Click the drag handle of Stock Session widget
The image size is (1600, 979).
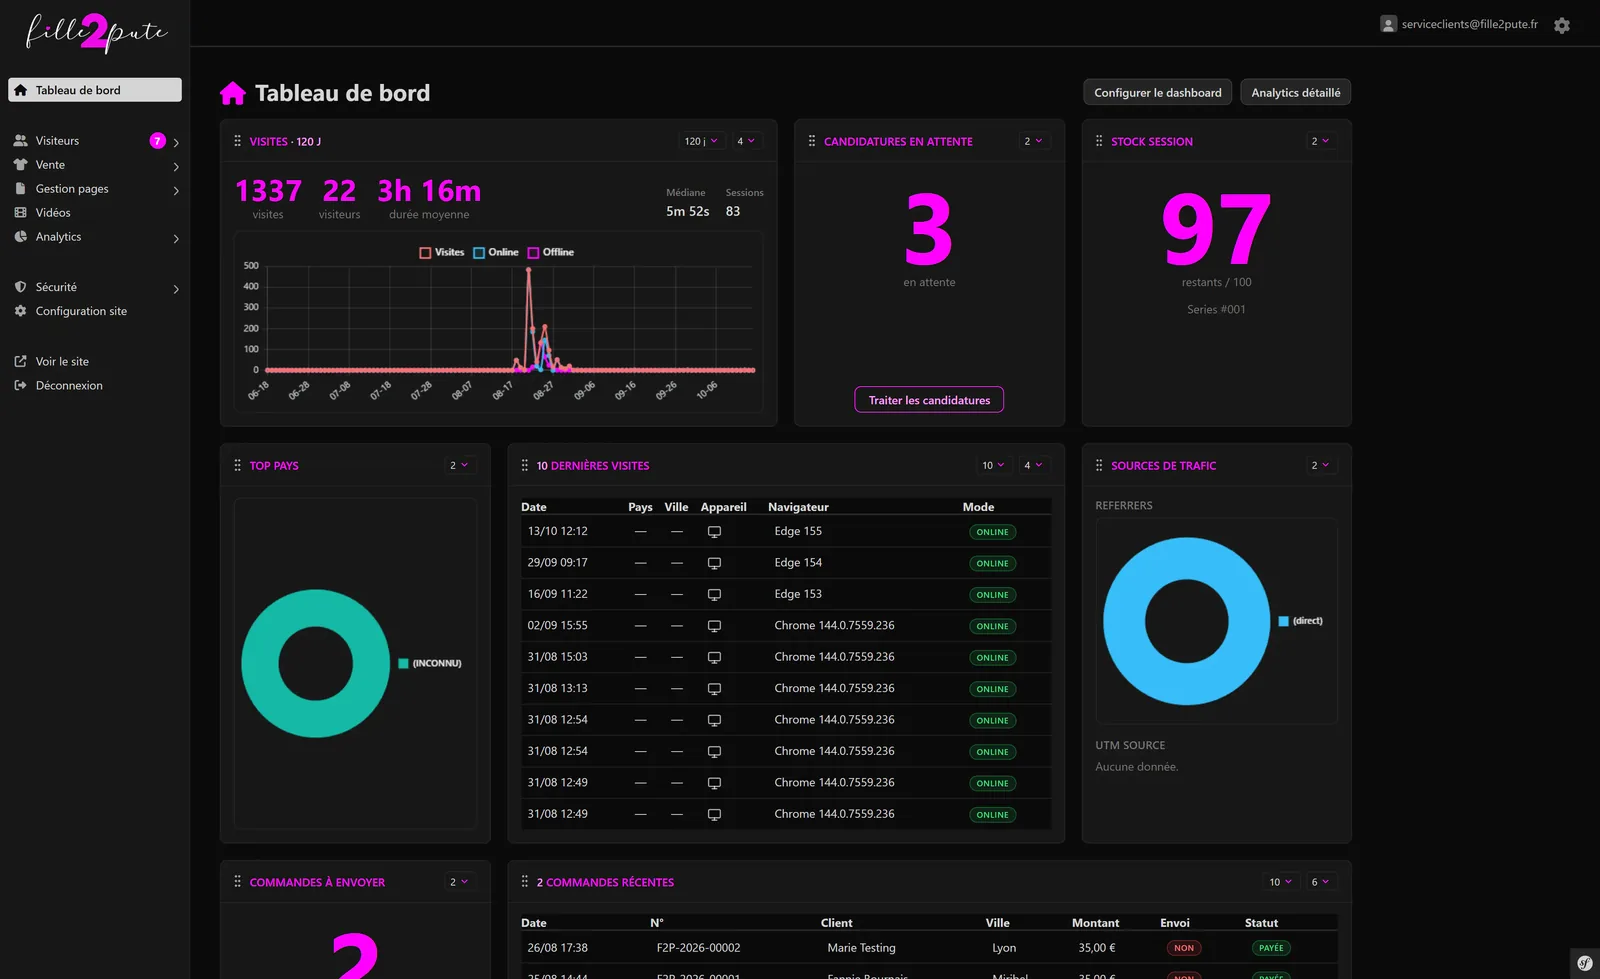[1099, 141]
